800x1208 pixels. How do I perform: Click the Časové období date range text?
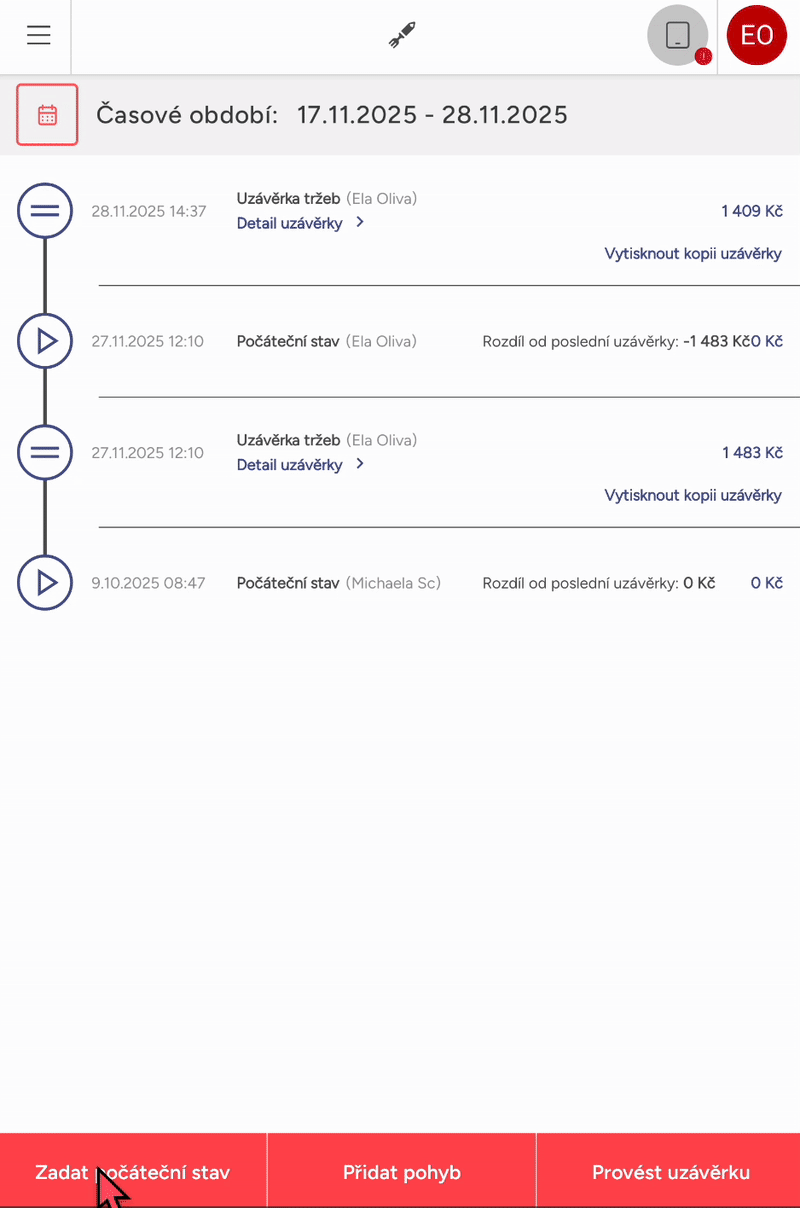pyautogui.click(x=432, y=115)
